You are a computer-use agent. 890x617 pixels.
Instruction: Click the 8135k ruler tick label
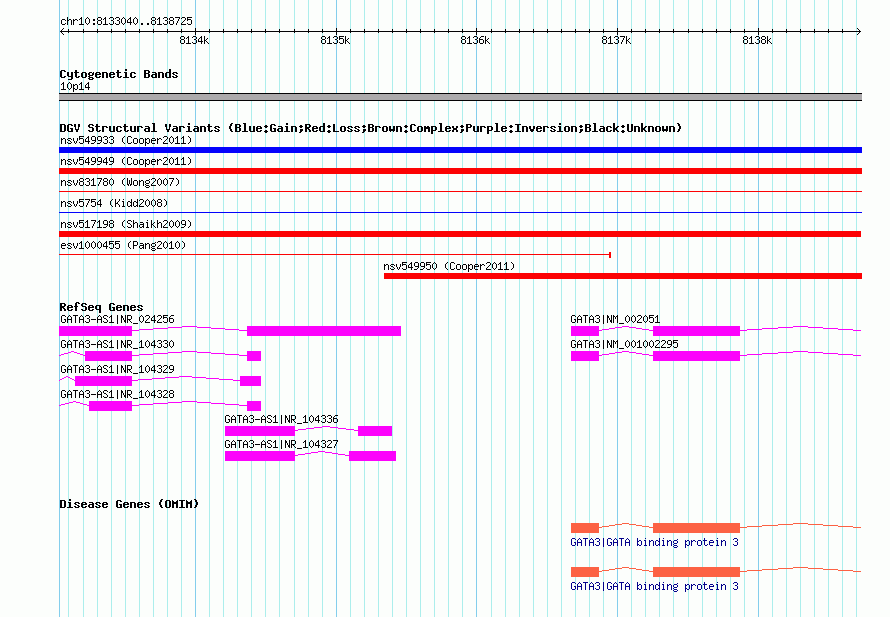click(x=335, y=40)
